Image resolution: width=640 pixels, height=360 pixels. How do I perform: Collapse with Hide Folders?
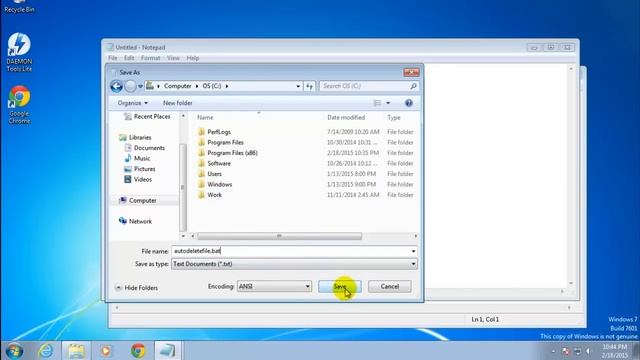tap(136, 288)
